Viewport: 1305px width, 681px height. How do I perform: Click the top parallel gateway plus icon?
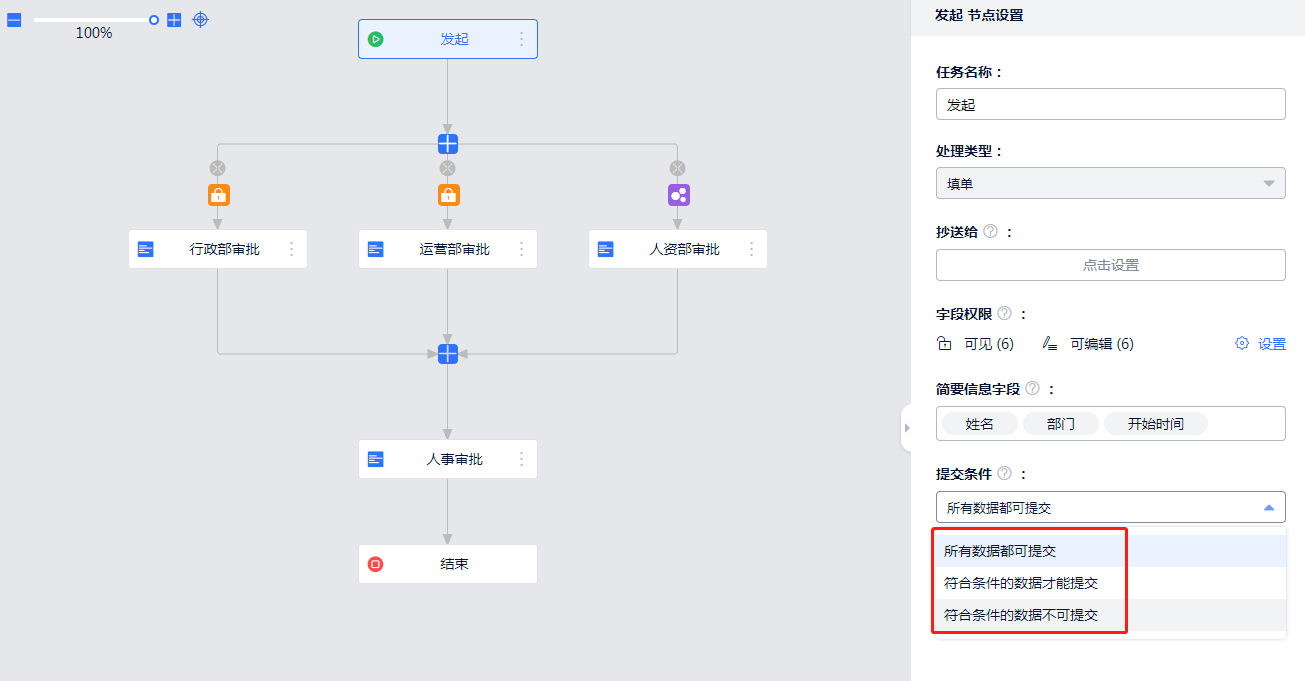[447, 144]
